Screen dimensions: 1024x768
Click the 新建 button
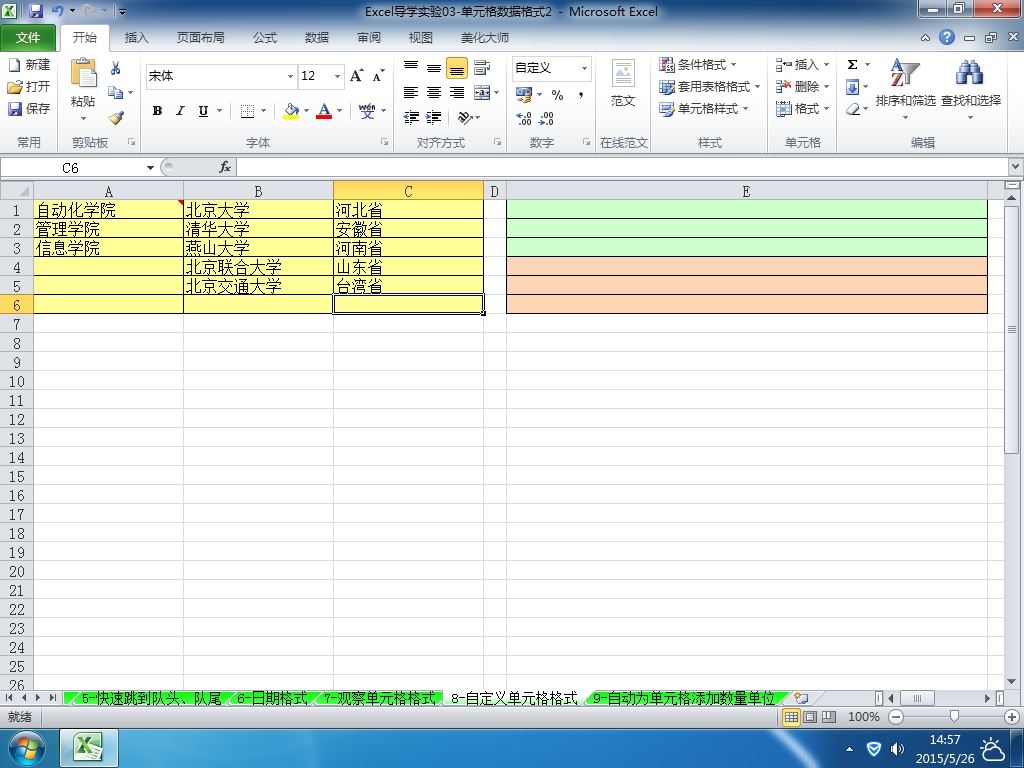click(29, 65)
